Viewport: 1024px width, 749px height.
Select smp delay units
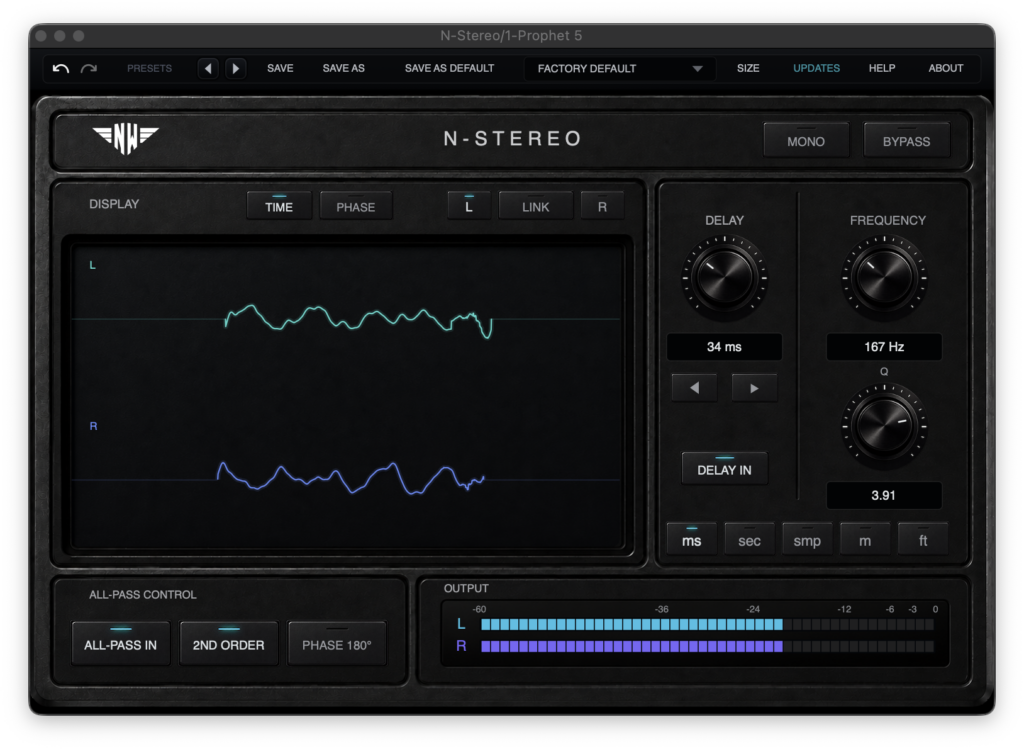tap(807, 539)
